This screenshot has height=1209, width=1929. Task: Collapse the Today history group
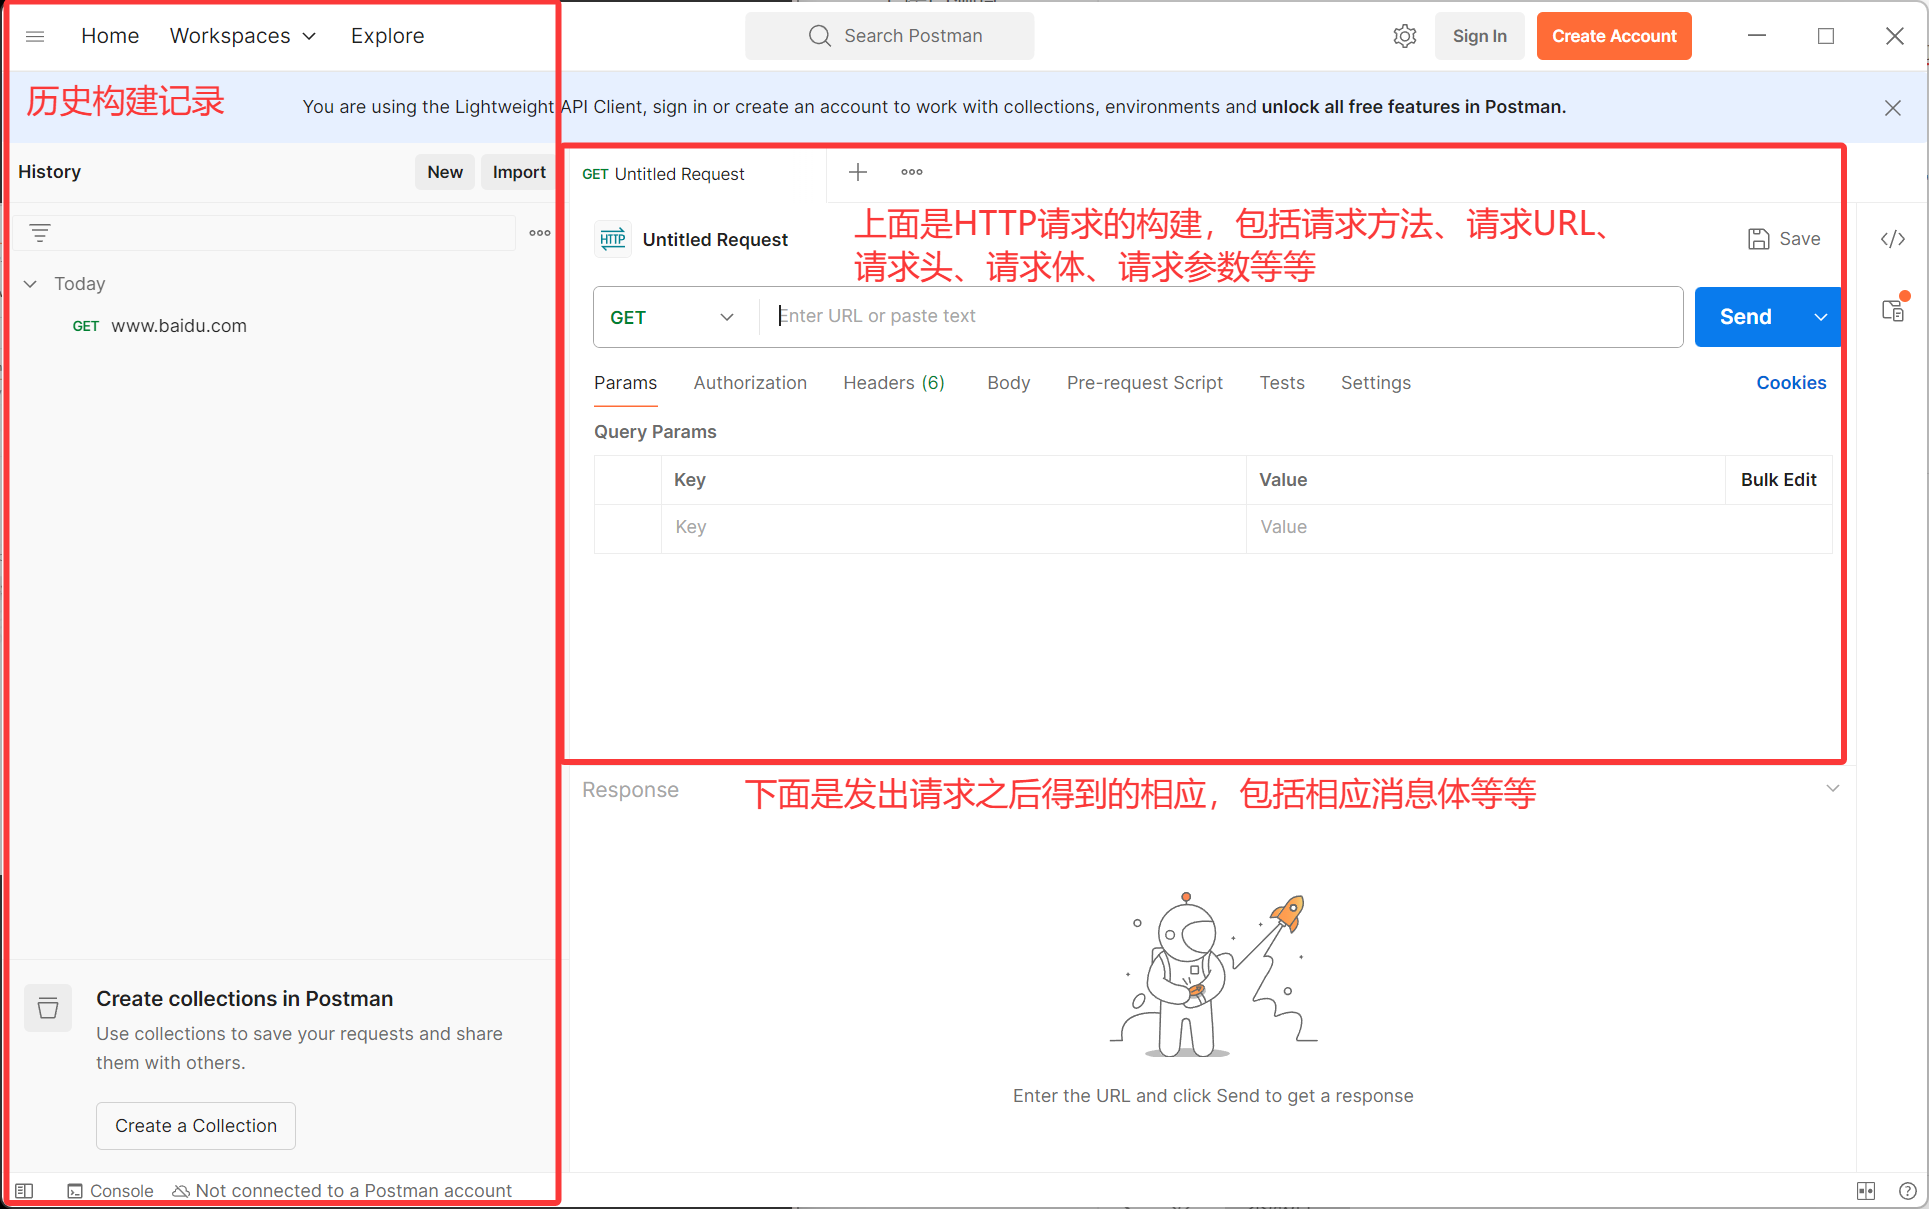point(31,284)
